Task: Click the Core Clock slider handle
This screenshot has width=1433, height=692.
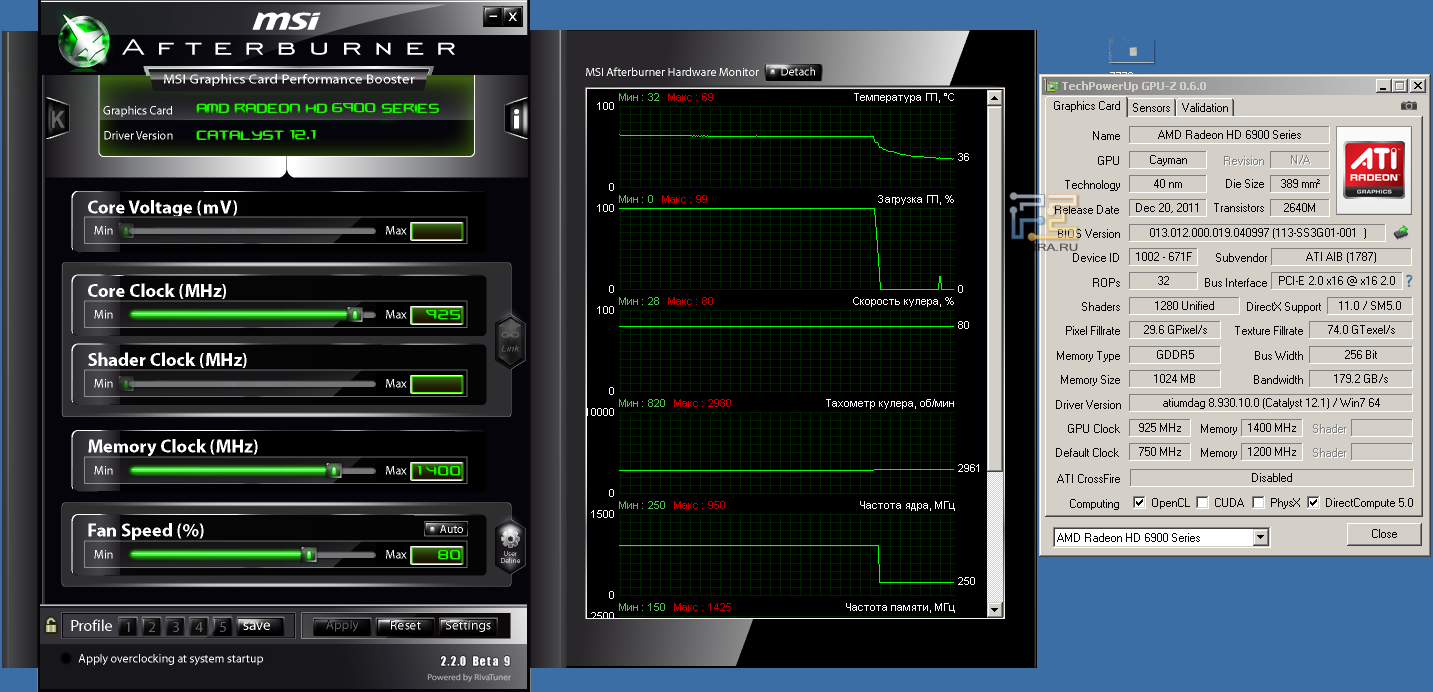Action: [x=355, y=314]
